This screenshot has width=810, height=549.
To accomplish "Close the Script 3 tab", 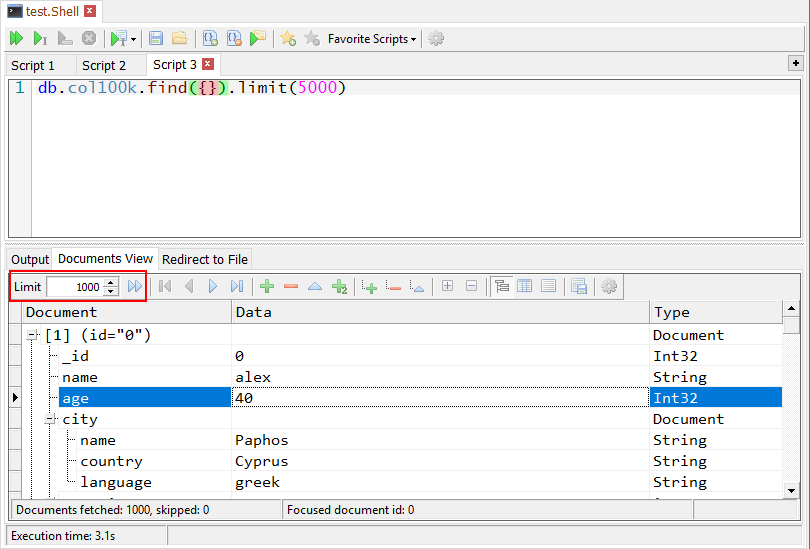I will click(208, 64).
